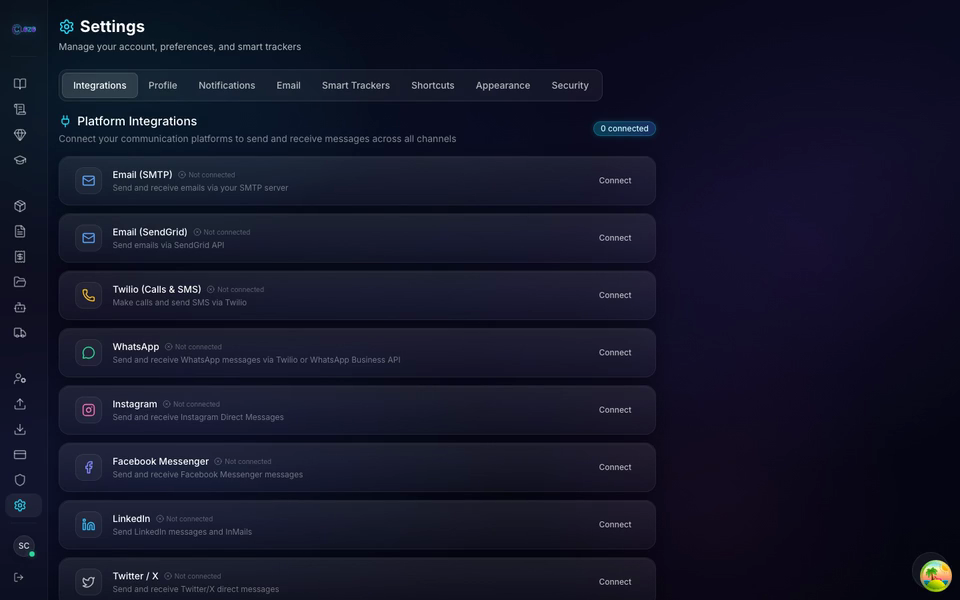
Task: Click the robot icon in sidebar
Action: (x=20, y=307)
